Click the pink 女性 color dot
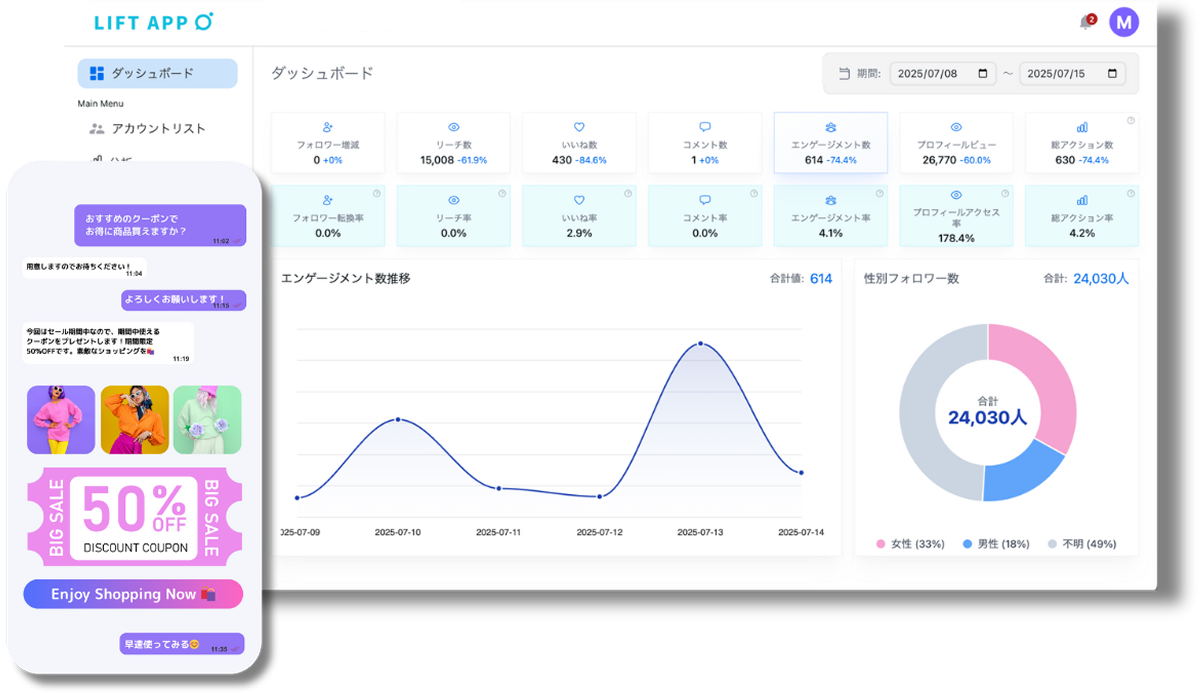Screen dimensions: 1200x693 point(882,544)
